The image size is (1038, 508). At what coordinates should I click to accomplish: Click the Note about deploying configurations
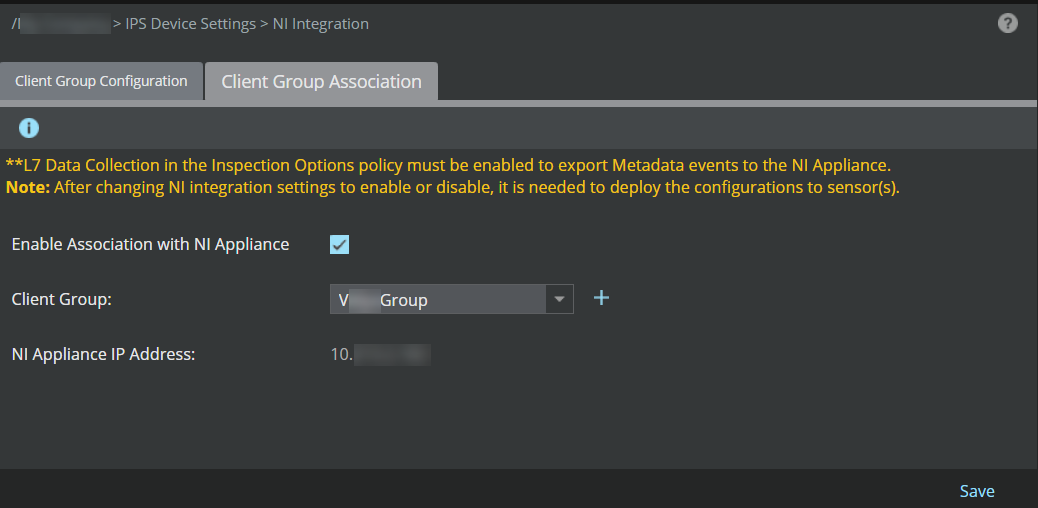tap(453, 187)
